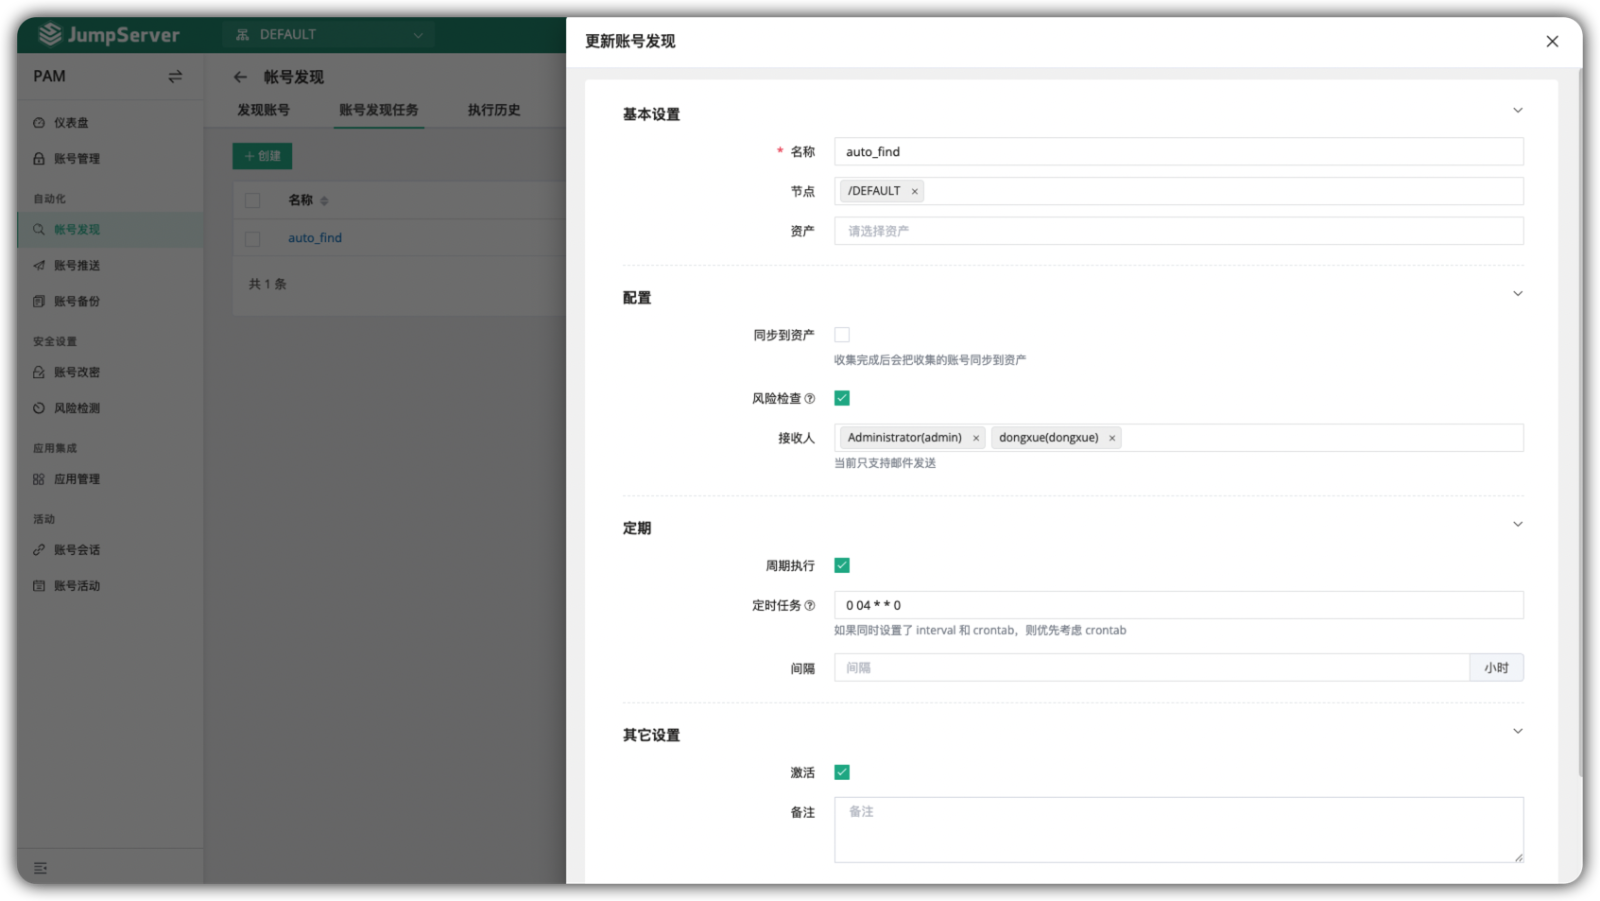This screenshot has width=1600, height=901.
Task: Remove the dongxue(dongxue) recipient tag
Action: (1112, 437)
